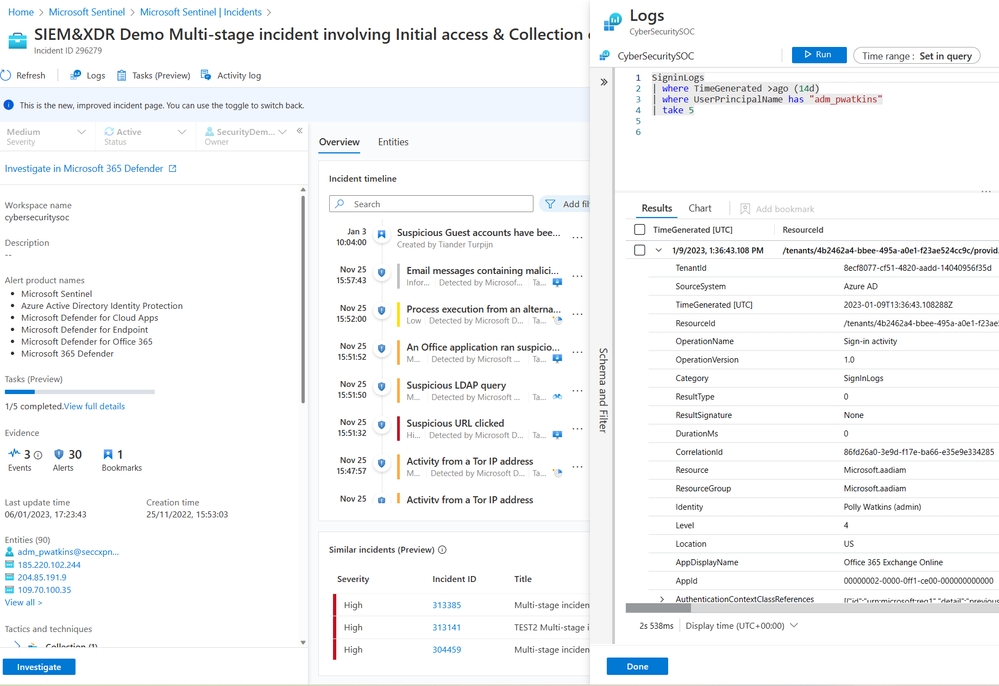Viewport: 999px width, 686px height.
Task: Open more options for Email messages alert
Action: (x=577, y=276)
